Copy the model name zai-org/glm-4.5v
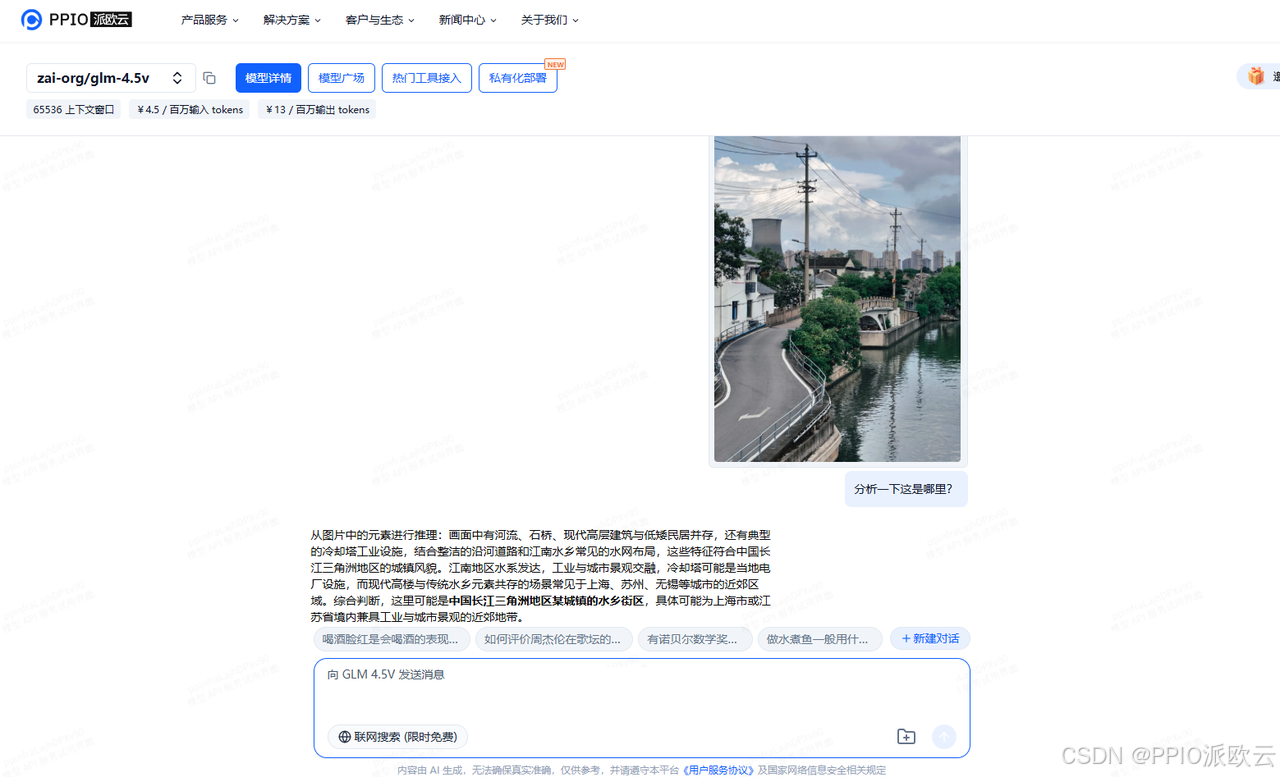The image size is (1280, 777). tap(209, 78)
